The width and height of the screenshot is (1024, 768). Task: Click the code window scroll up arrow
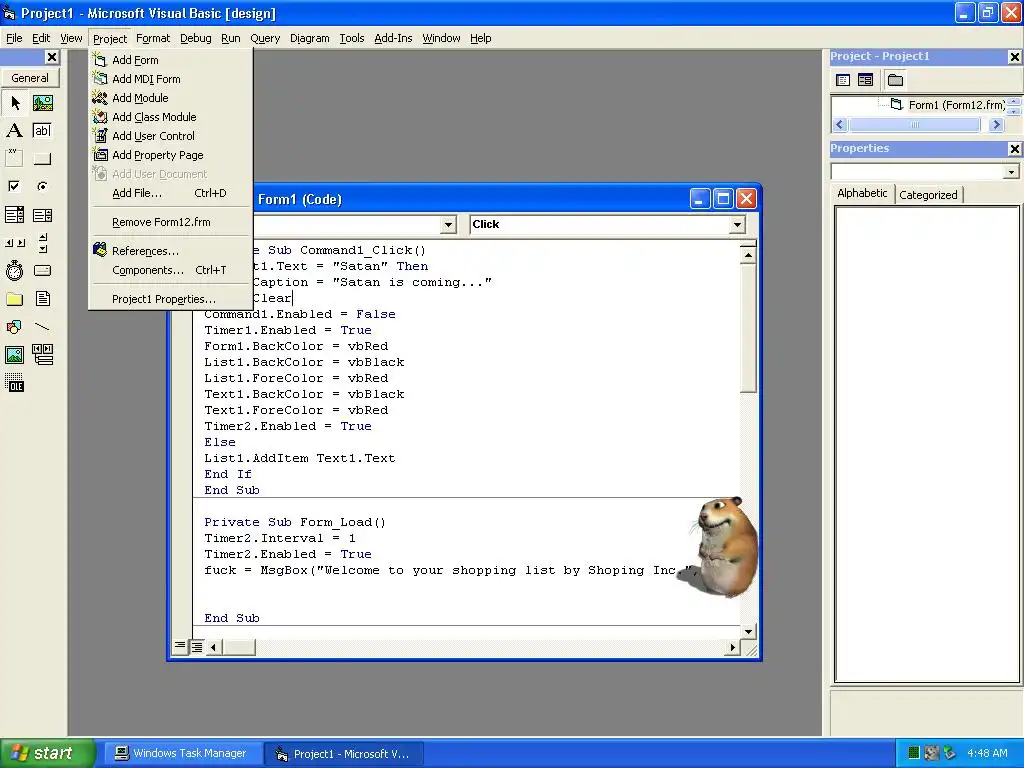(x=748, y=255)
